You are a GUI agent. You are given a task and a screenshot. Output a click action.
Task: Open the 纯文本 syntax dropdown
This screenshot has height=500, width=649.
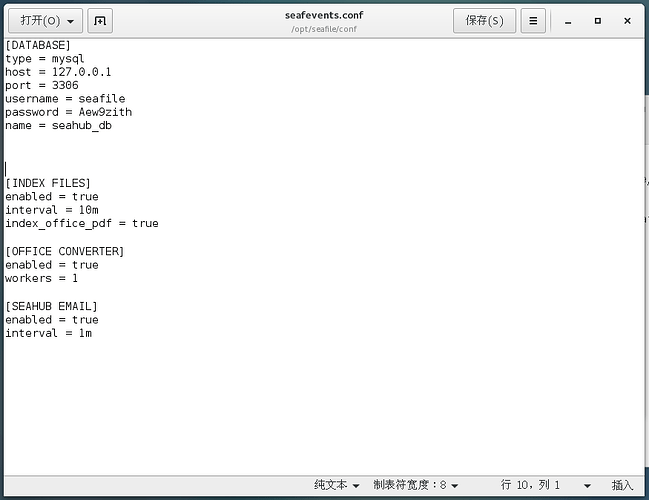(x=337, y=485)
